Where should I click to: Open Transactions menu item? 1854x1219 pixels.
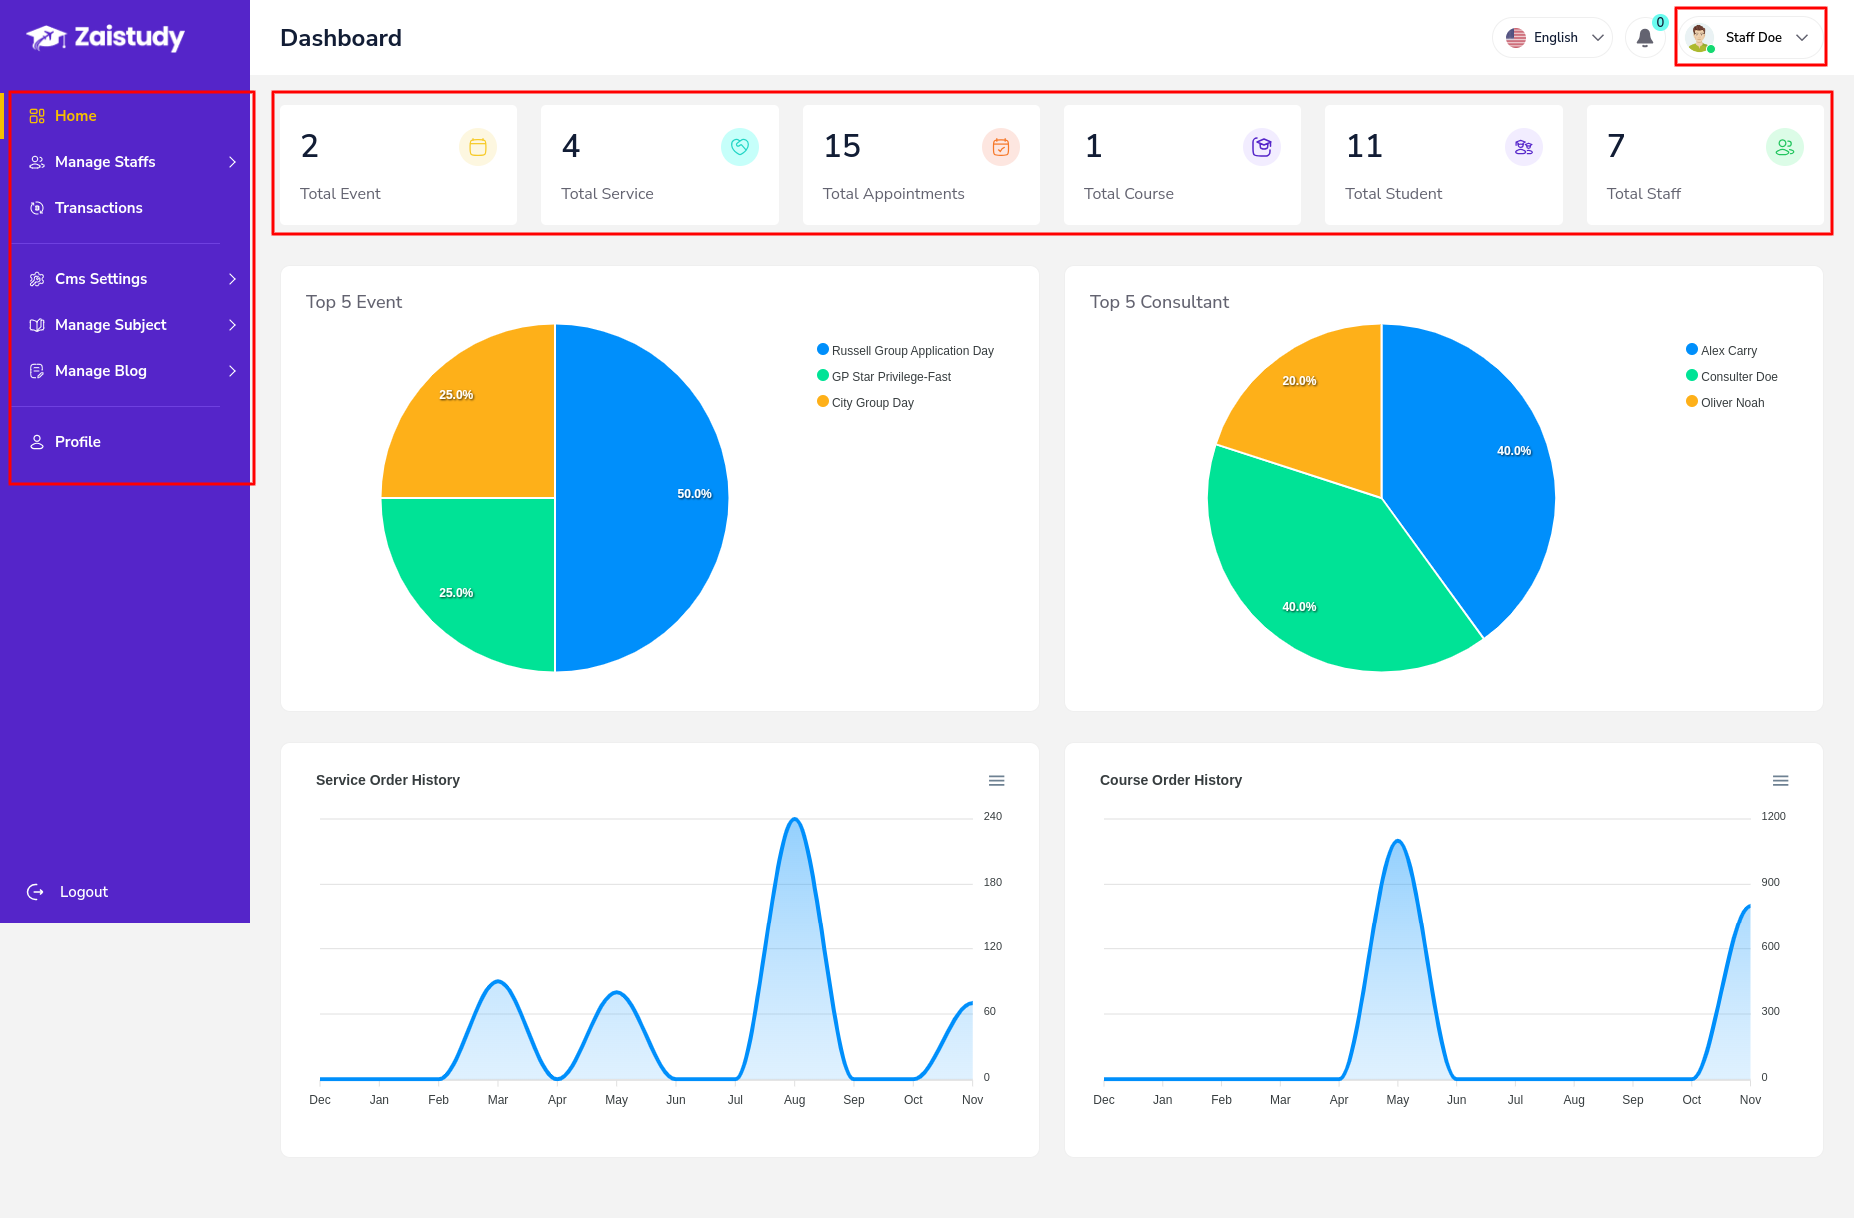(125, 208)
